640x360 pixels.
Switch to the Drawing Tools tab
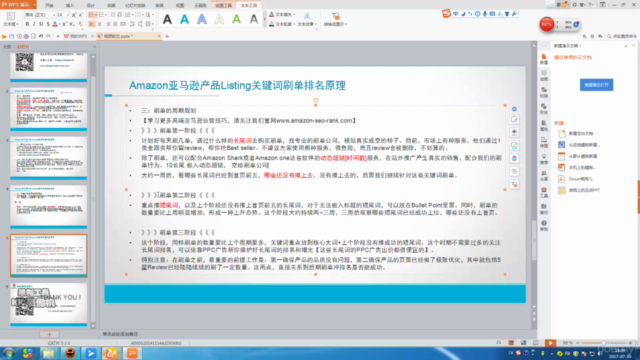point(224,5)
